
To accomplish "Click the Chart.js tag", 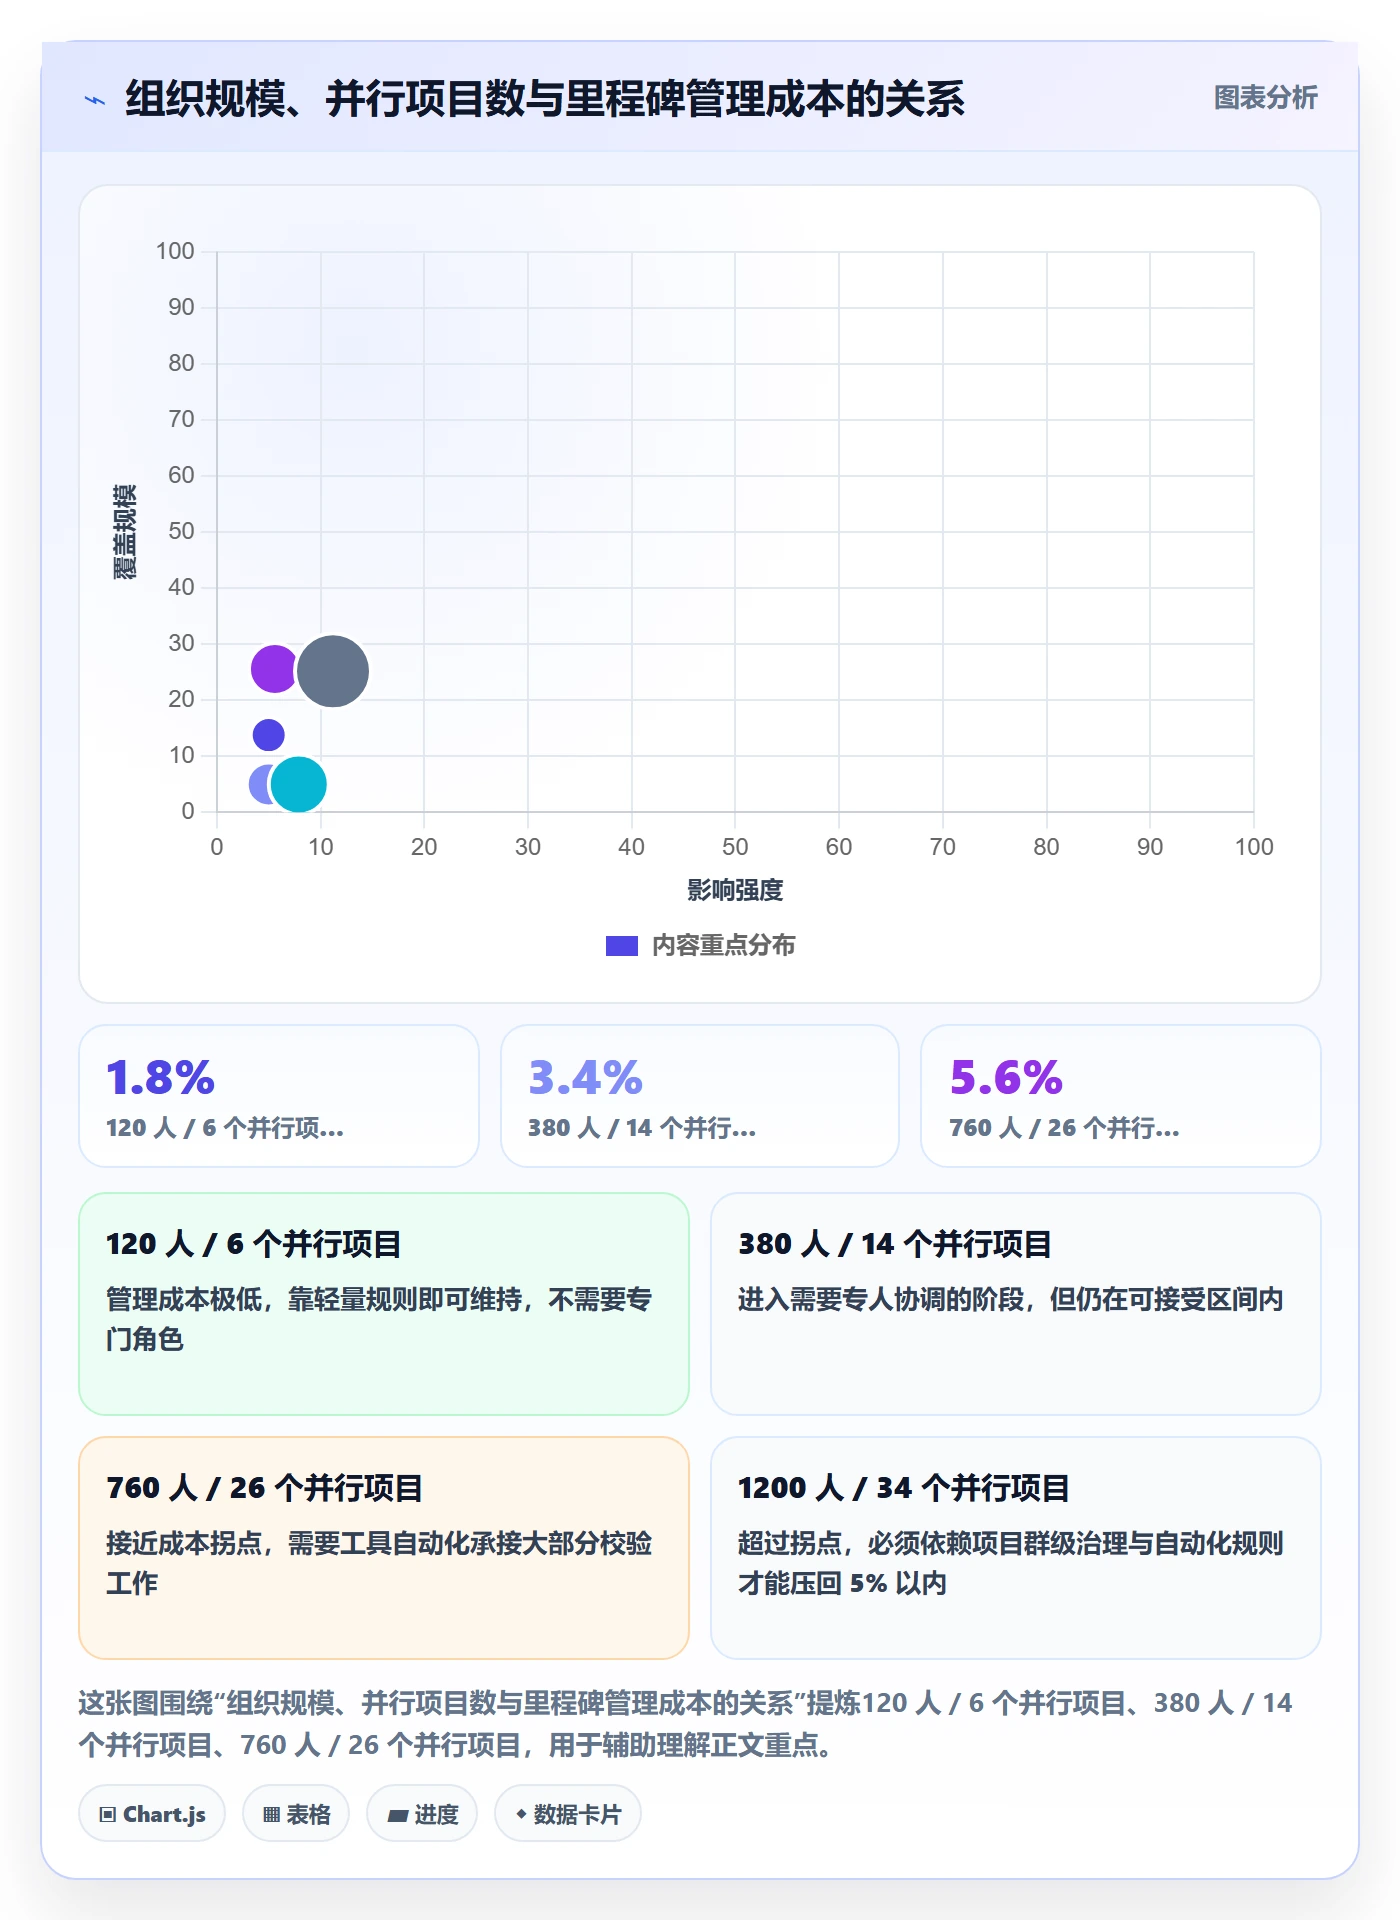I will point(152,1814).
